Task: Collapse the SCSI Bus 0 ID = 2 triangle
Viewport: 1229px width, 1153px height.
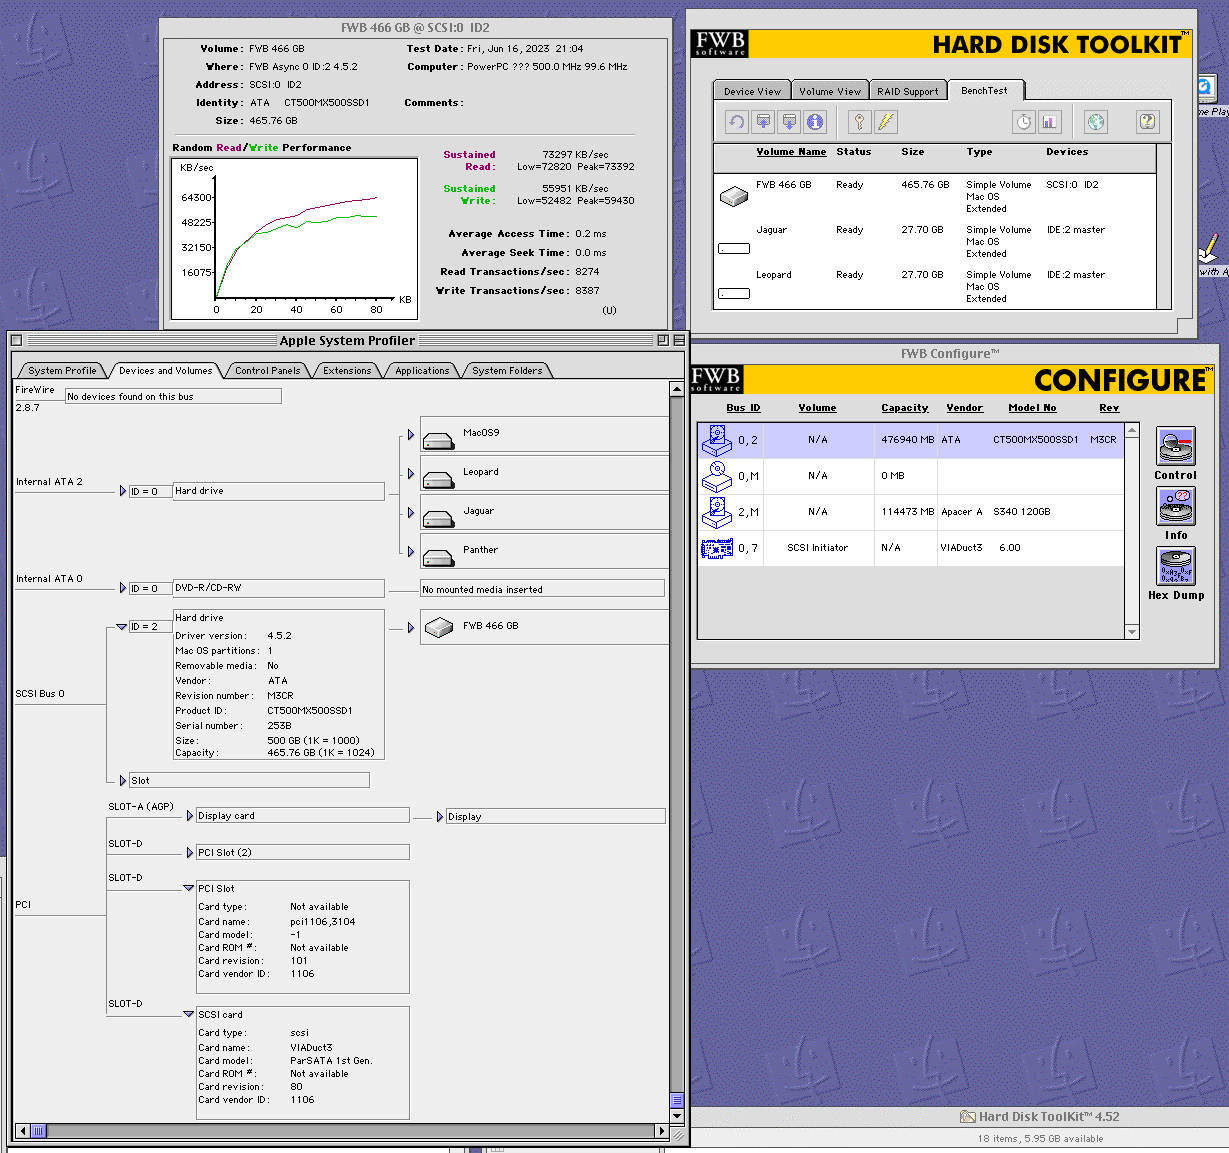Action: 122,627
